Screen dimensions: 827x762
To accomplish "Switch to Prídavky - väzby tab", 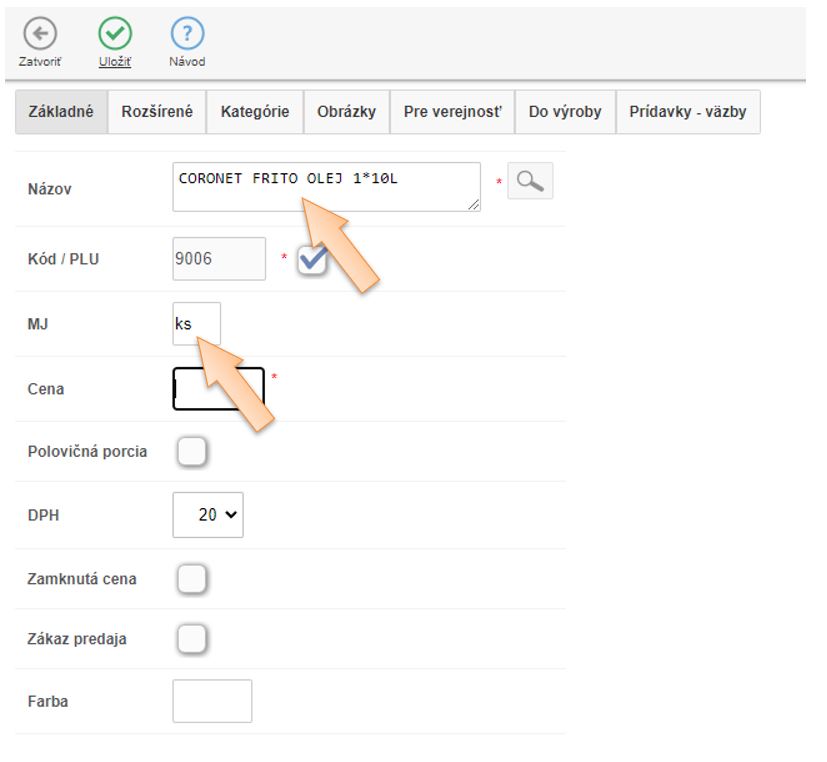I will coord(687,112).
